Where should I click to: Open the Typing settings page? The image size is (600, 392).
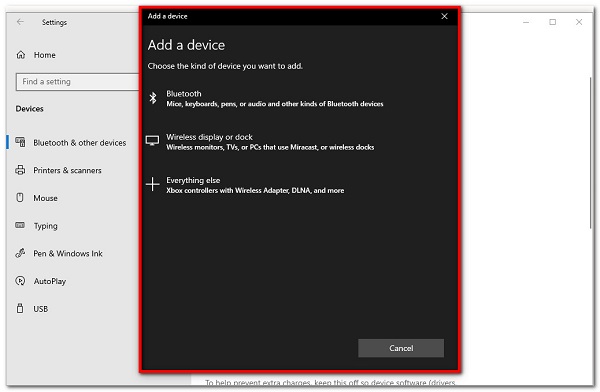pyautogui.click(x=46, y=226)
